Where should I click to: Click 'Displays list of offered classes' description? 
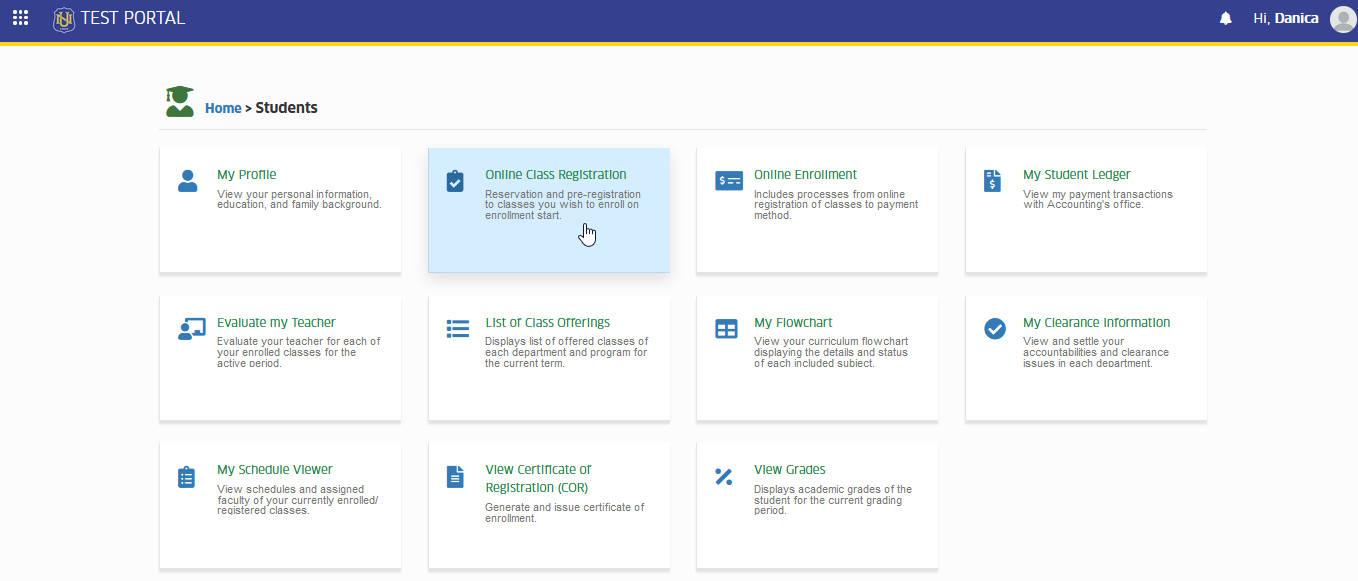(567, 352)
